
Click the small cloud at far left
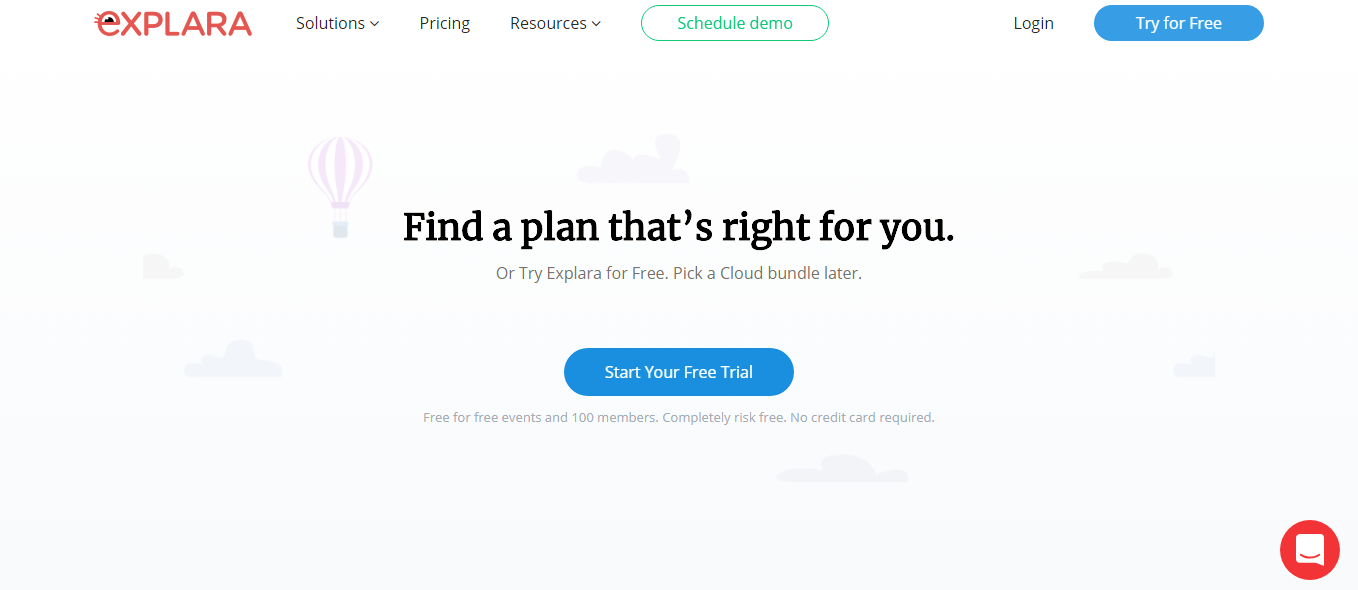(163, 266)
